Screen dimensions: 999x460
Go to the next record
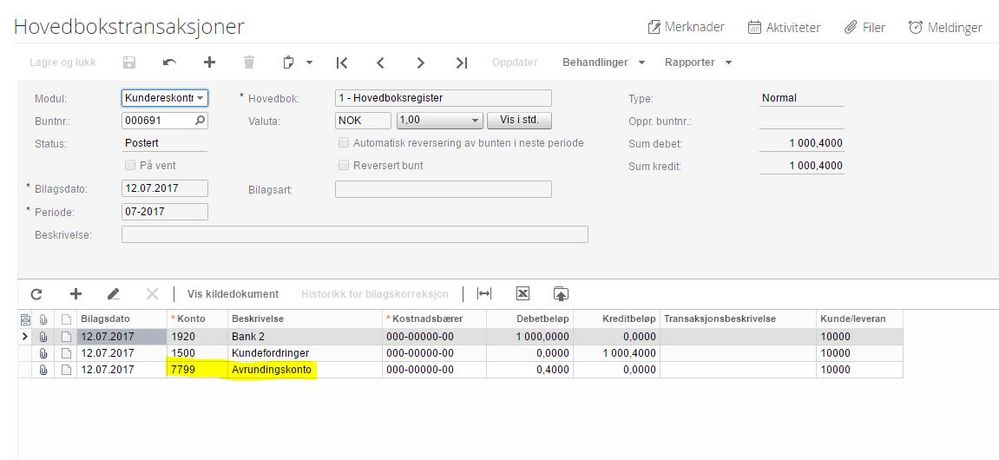pos(420,62)
